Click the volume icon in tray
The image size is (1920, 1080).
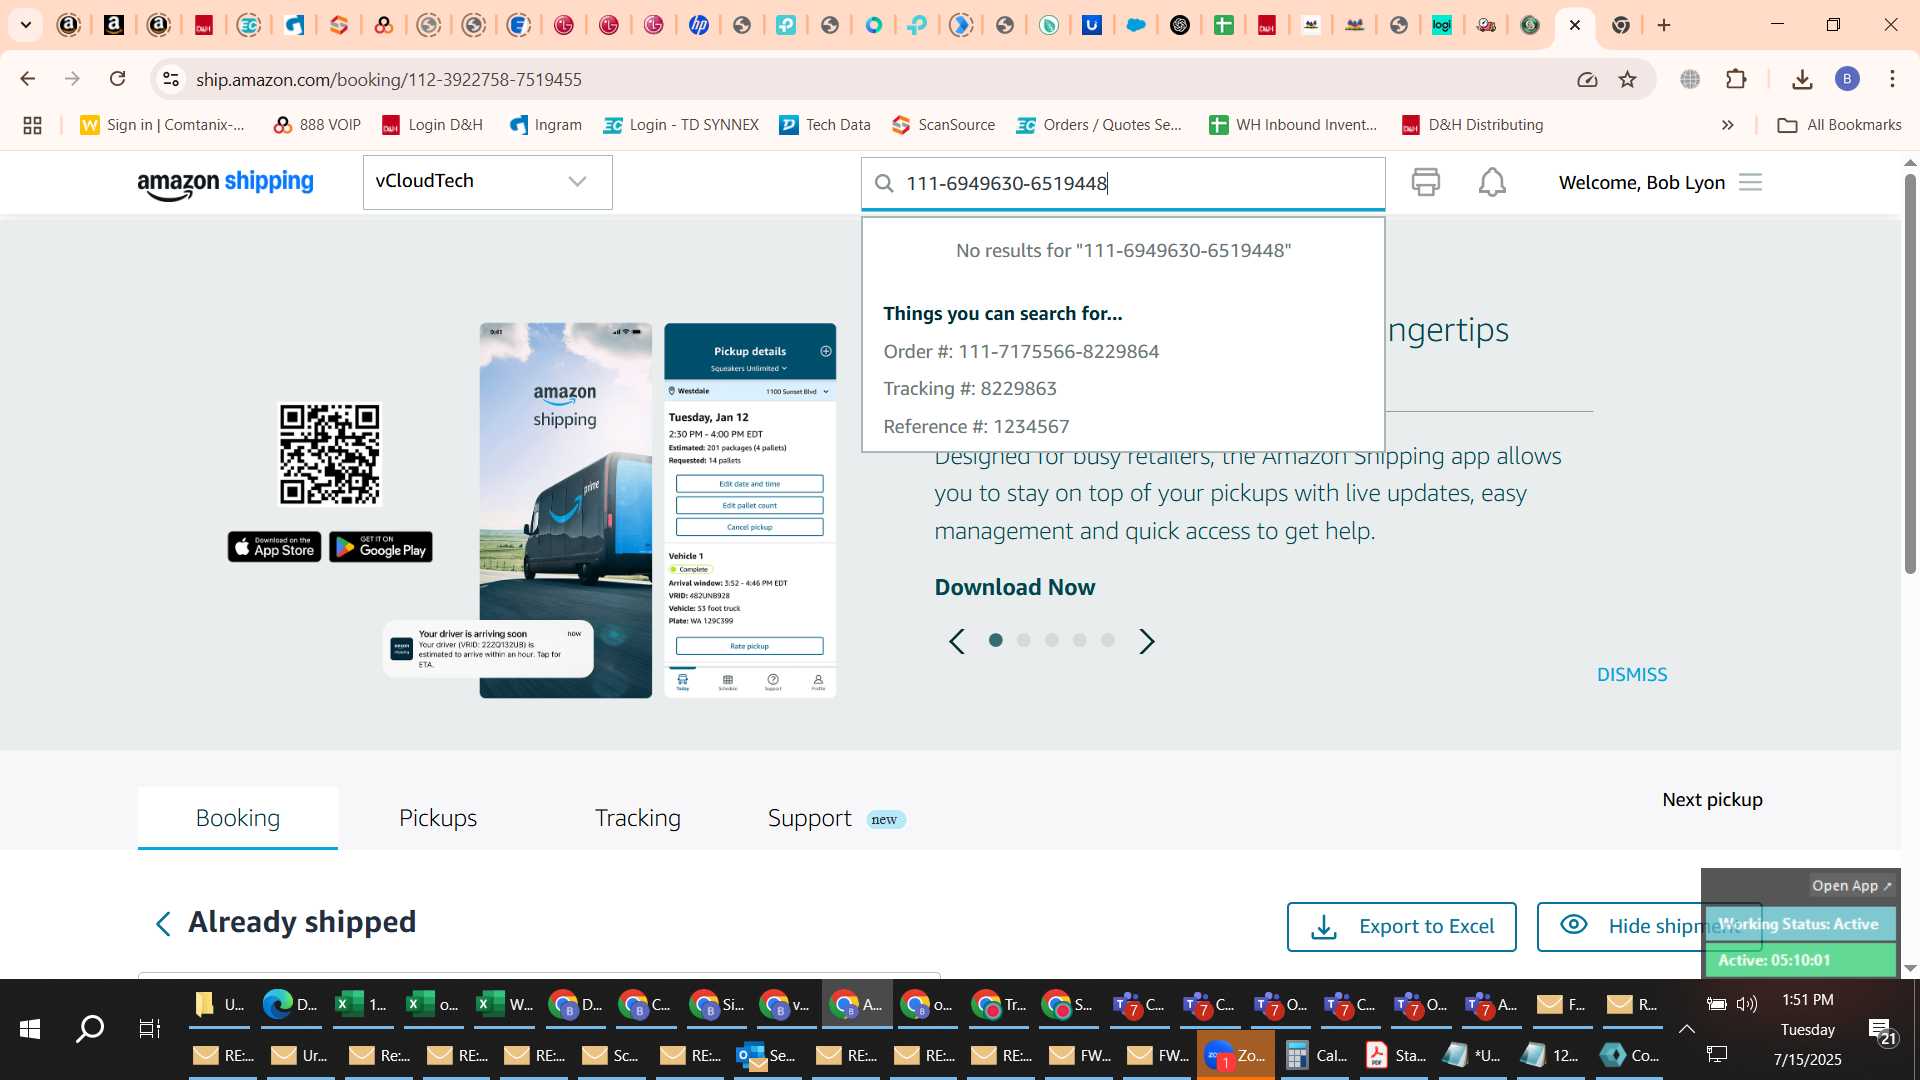(1747, 1004)
